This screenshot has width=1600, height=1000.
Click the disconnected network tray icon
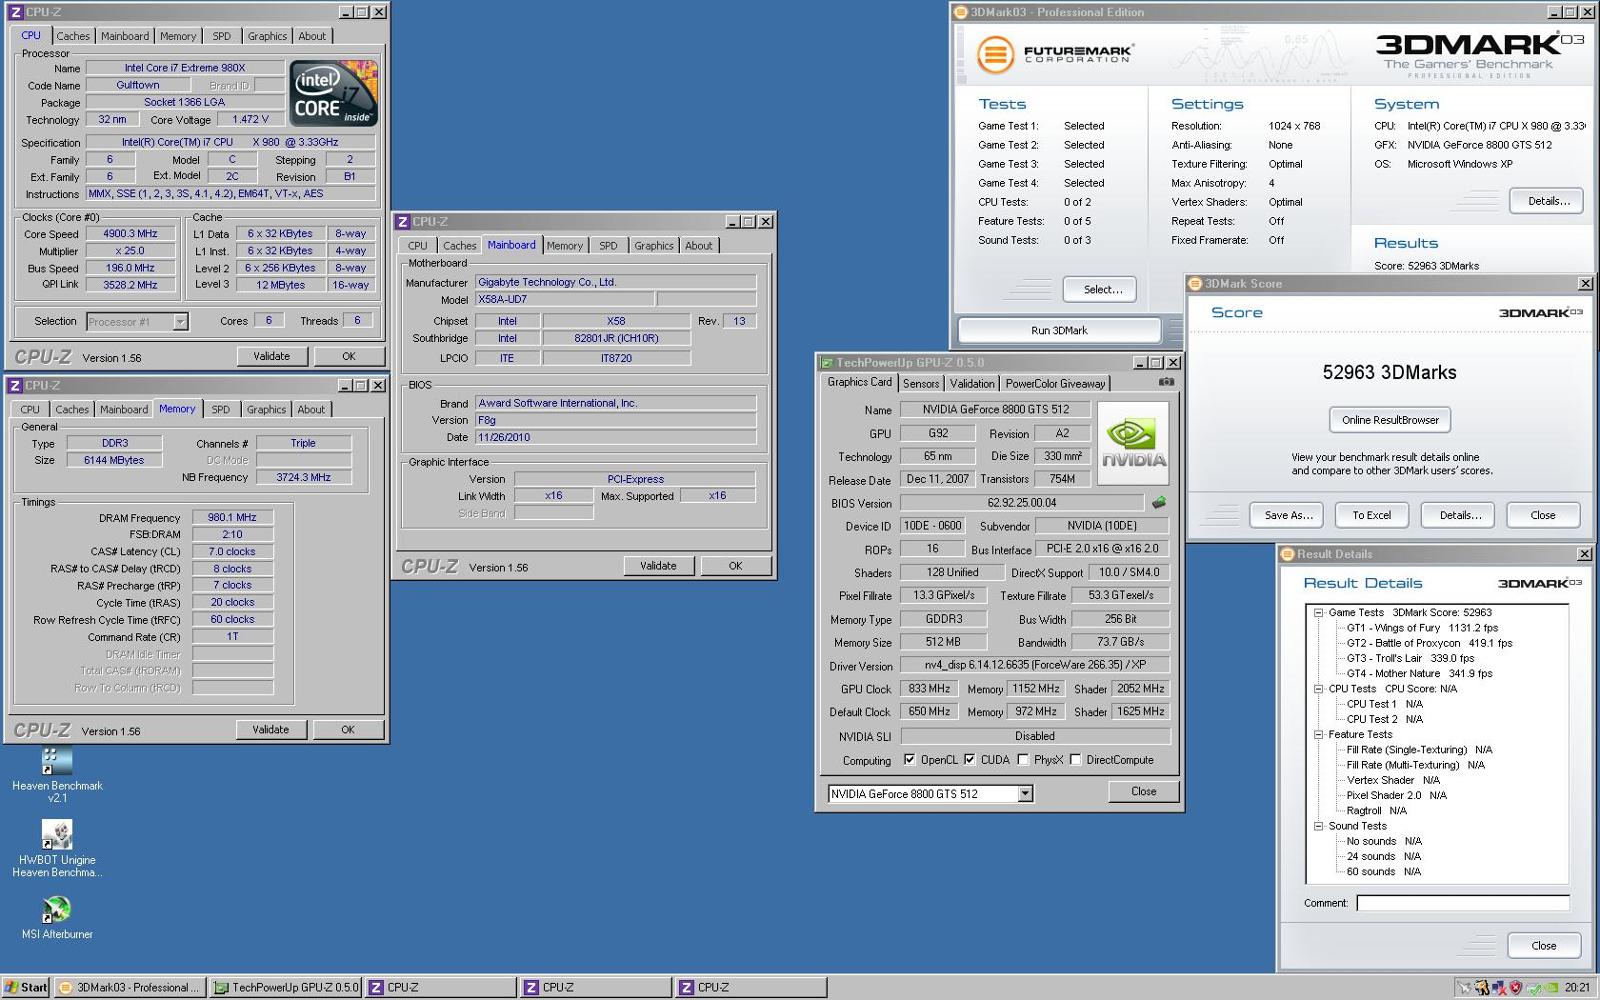(x=1500, y=988)
